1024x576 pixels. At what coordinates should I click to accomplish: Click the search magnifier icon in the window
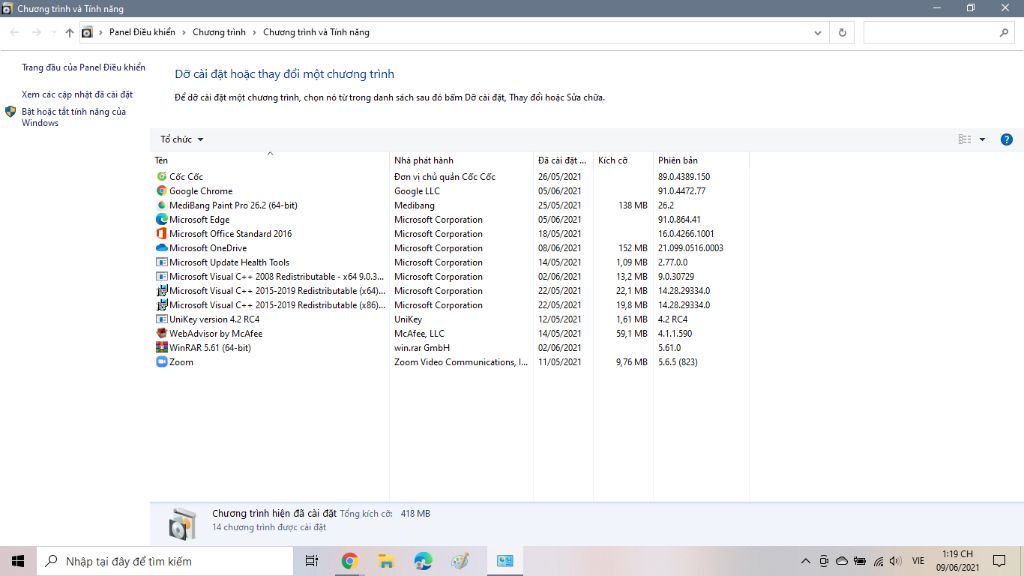pyautogui.click(x=1004, y=32)
